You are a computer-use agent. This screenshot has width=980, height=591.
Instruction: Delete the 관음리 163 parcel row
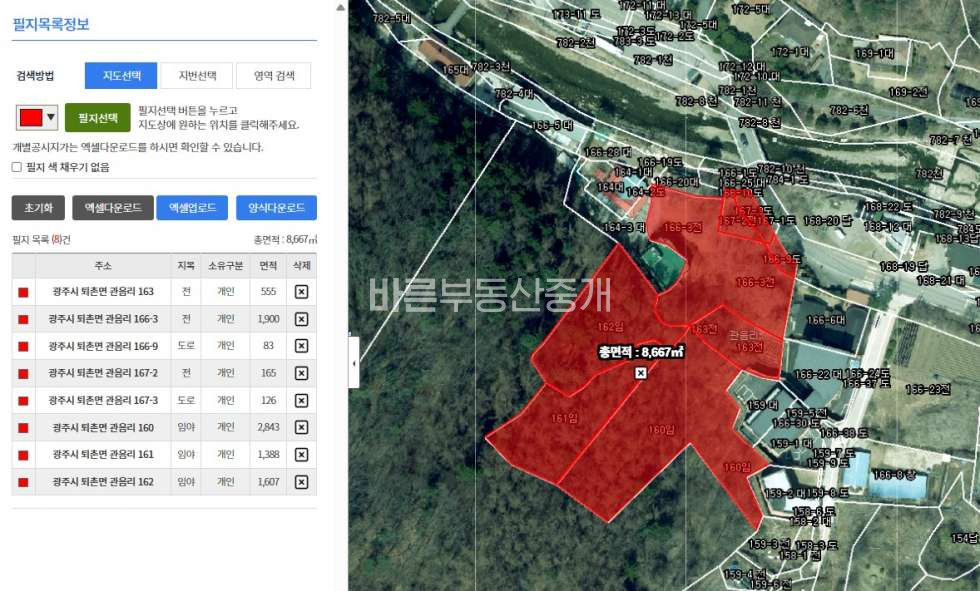point(301,291)
